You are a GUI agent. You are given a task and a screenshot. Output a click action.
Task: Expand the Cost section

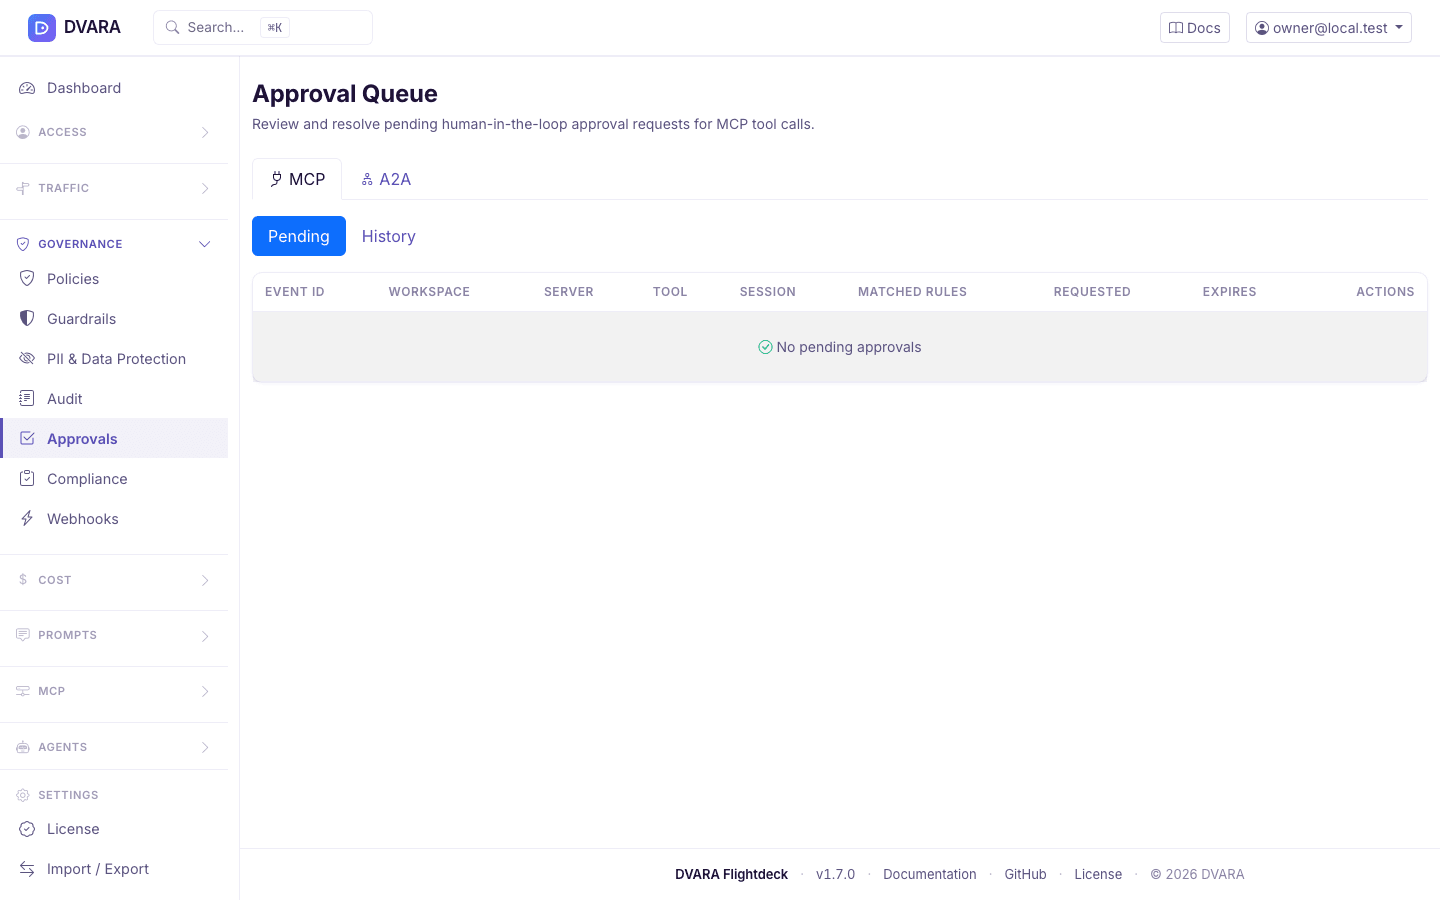114,580
